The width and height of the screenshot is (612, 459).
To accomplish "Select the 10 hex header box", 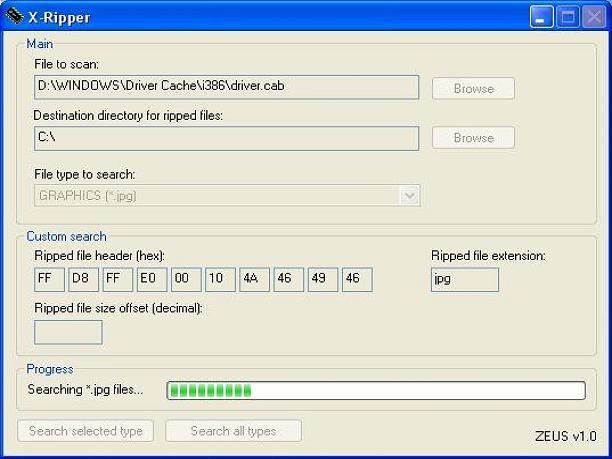I will (x=221, y=279).
